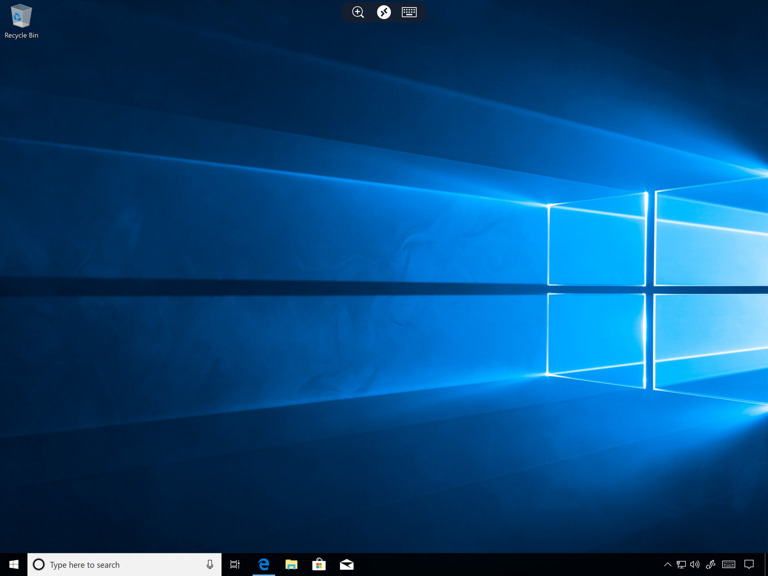Viewport: 768px width, 576px height.
Task: Click the speaker volume tray icon
Action: coord(695,564)
